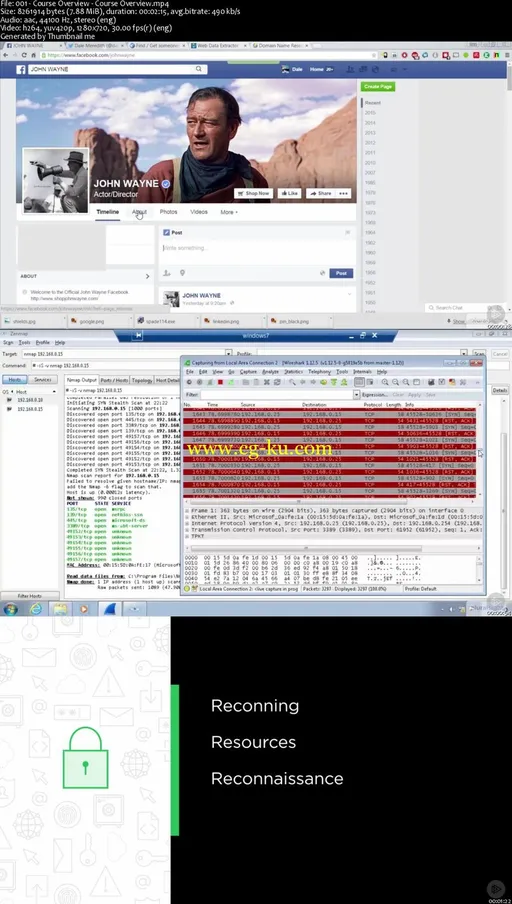This screenshot has width=512, height=904.
Task: Click the red stop capture icon in Wireshark
Action: [220, 382]
